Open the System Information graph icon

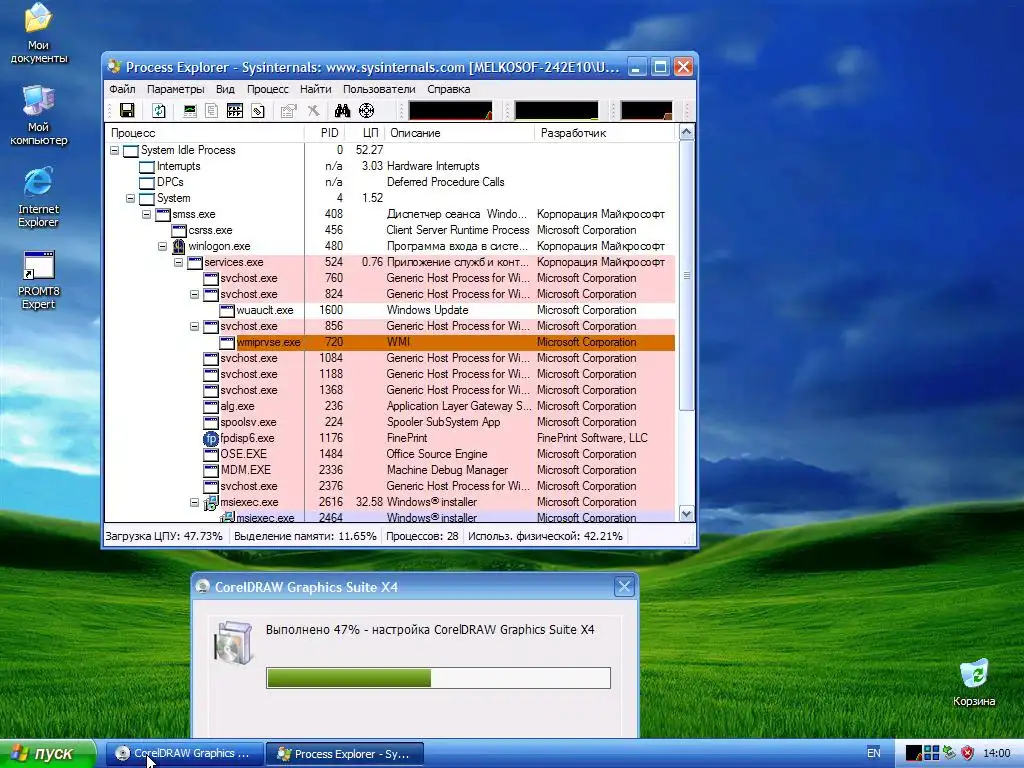click(x=189, y=110)
